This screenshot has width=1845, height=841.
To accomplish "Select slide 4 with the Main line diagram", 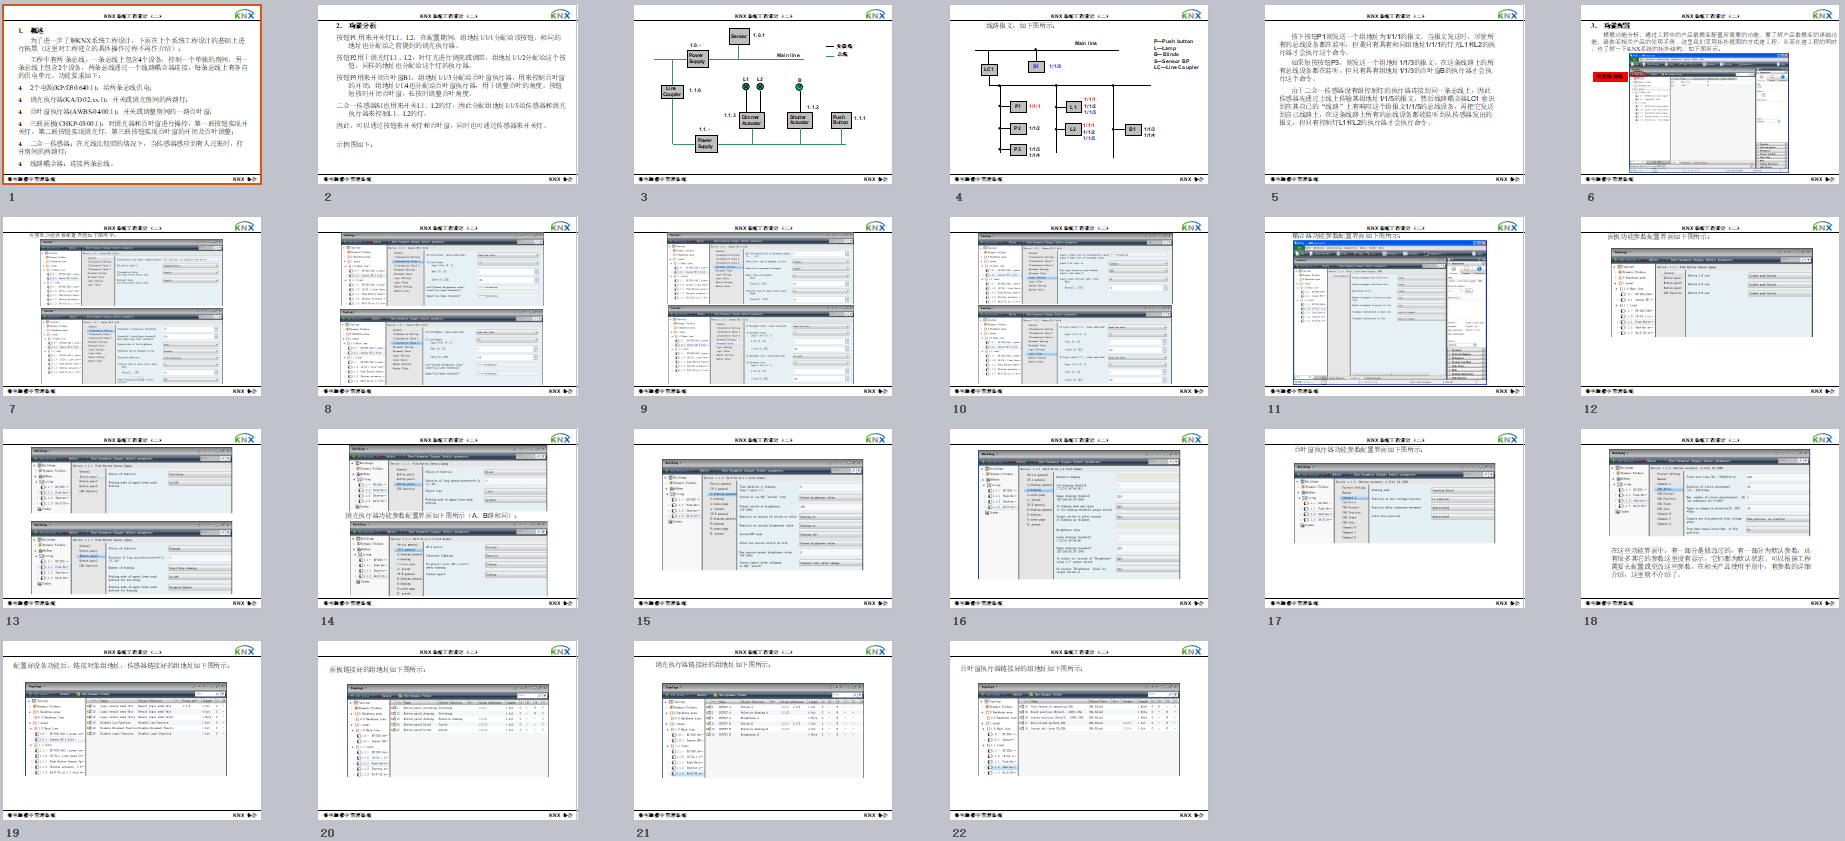I will tap(1078, 95).
